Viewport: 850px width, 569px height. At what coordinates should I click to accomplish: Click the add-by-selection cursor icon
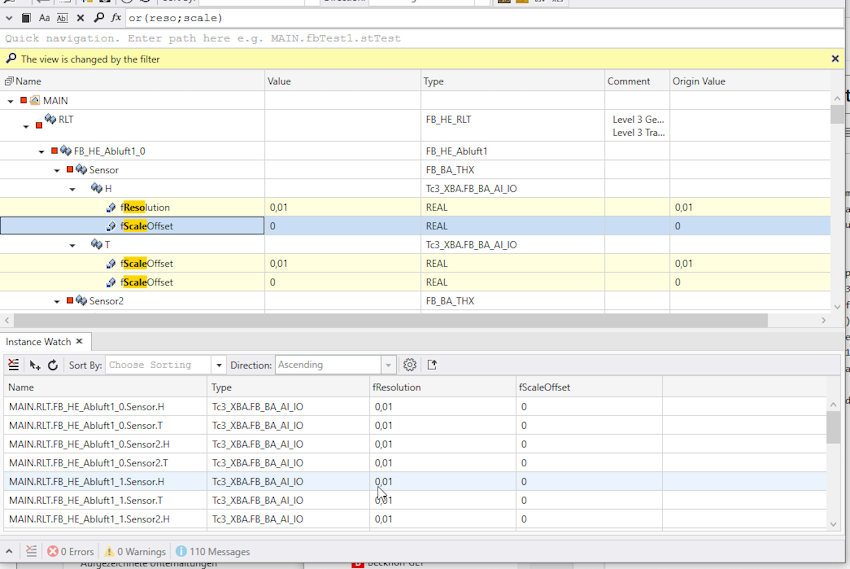(35, 365)
